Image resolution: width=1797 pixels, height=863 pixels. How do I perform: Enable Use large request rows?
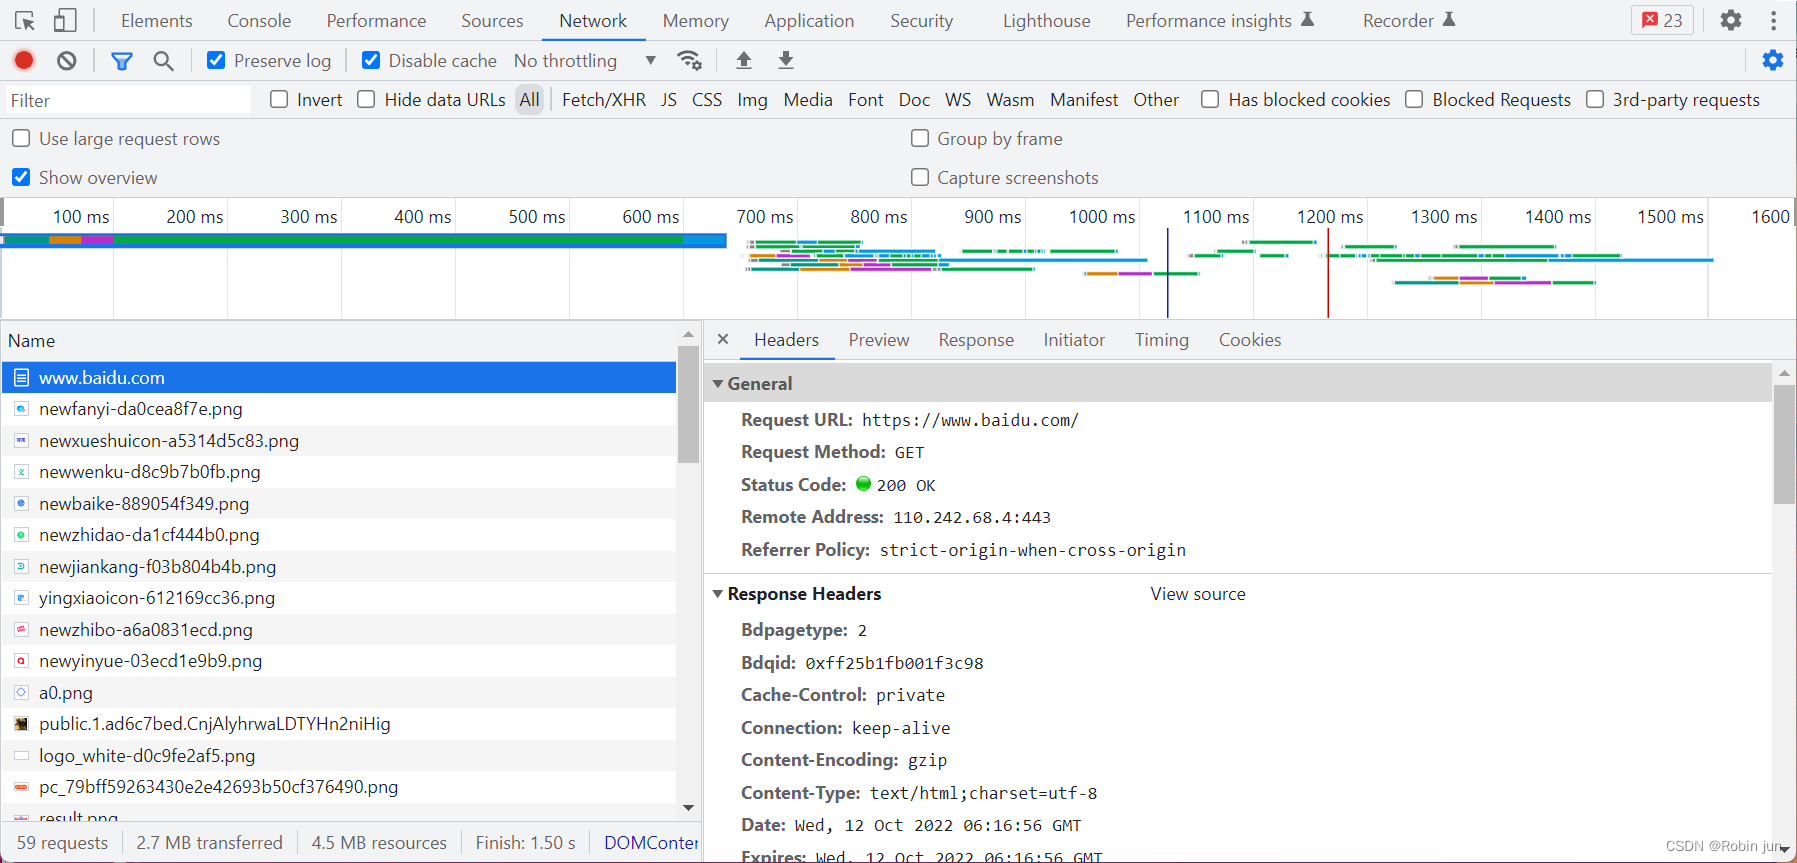click(21, 138)
